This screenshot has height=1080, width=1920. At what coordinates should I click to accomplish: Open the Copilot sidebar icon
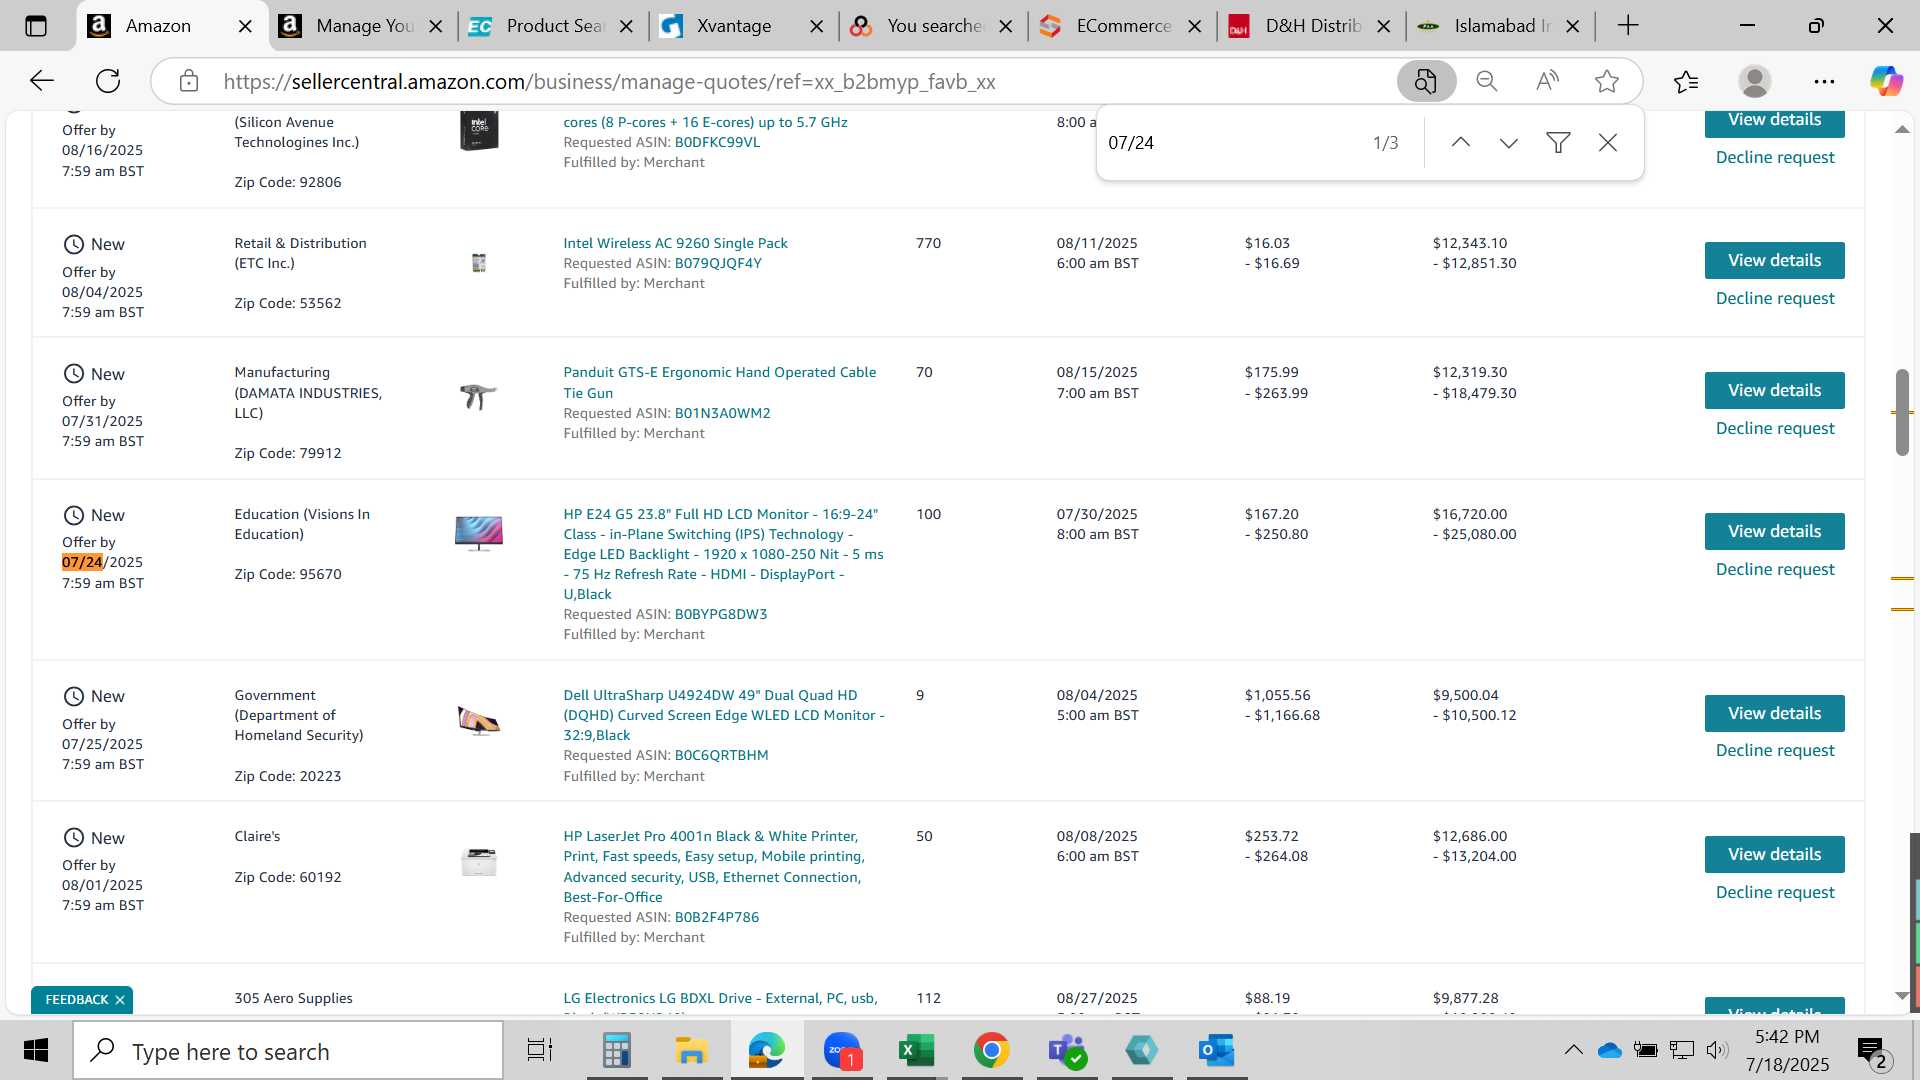1886,81
